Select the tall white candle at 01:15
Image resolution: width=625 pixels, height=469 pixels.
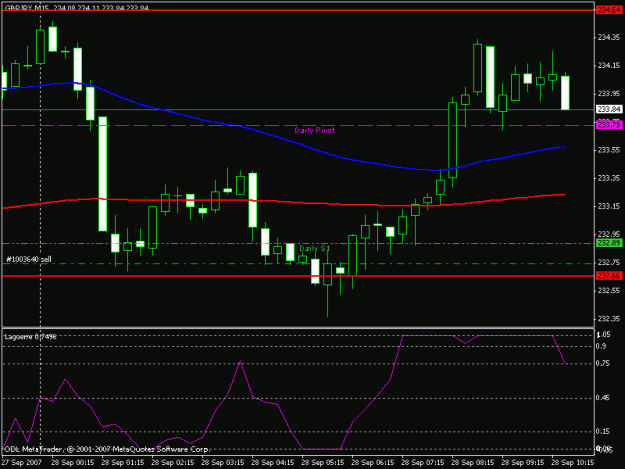103,174
